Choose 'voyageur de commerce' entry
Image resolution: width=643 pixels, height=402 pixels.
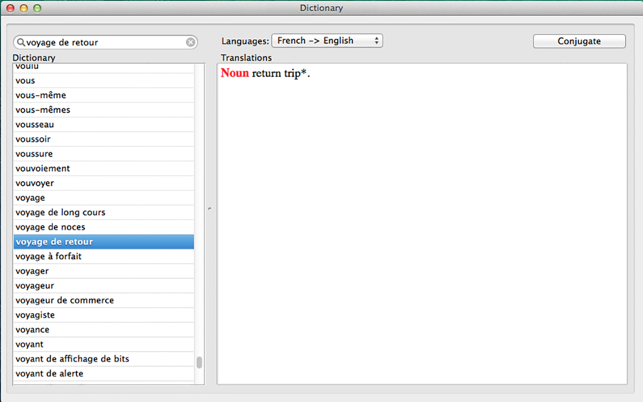104,300
